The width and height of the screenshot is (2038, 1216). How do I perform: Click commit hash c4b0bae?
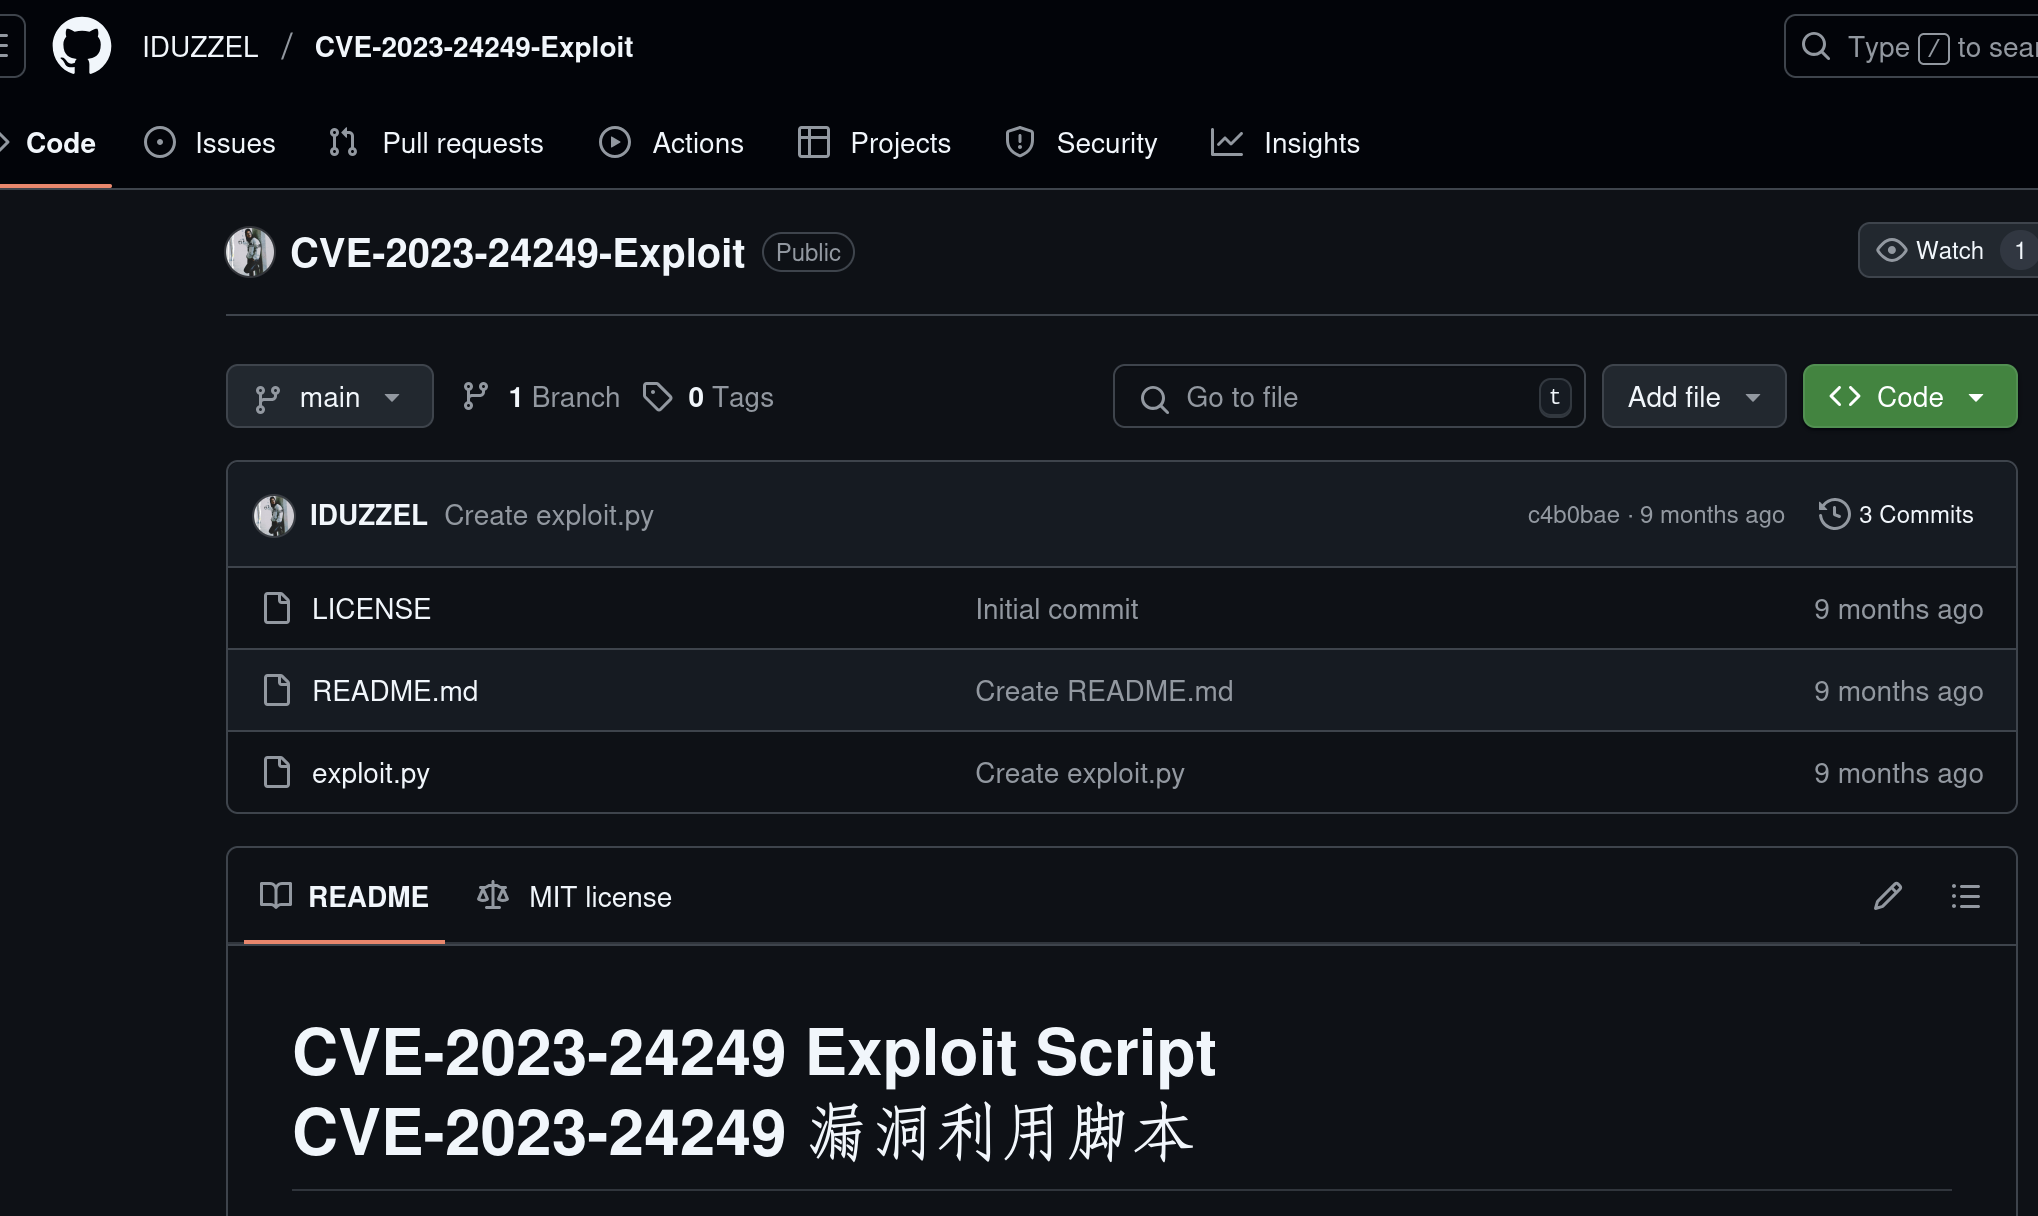click(x=1572, y=515)
